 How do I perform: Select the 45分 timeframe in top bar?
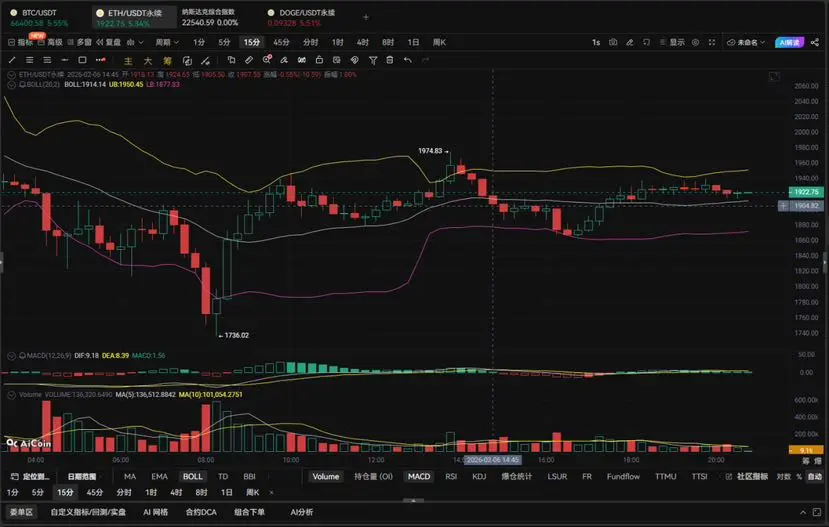pos(281,42)
